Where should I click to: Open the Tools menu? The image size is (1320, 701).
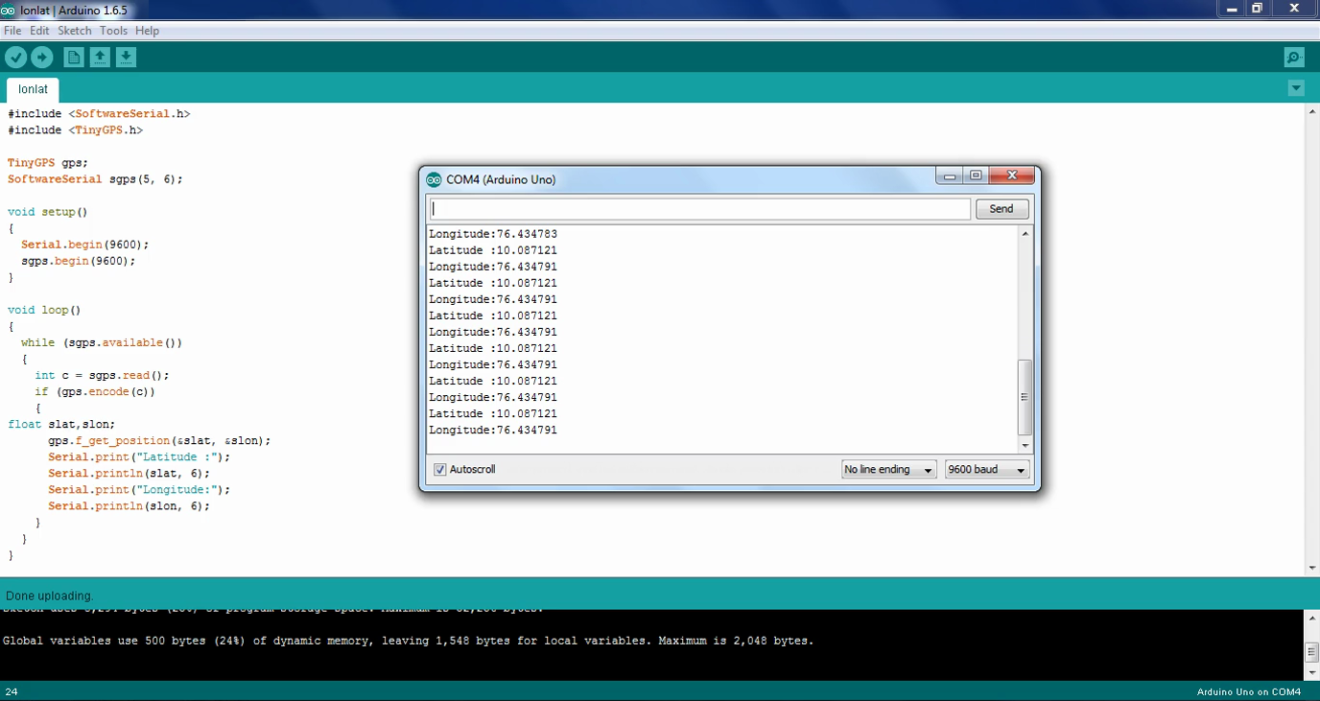tap(113, 31)
